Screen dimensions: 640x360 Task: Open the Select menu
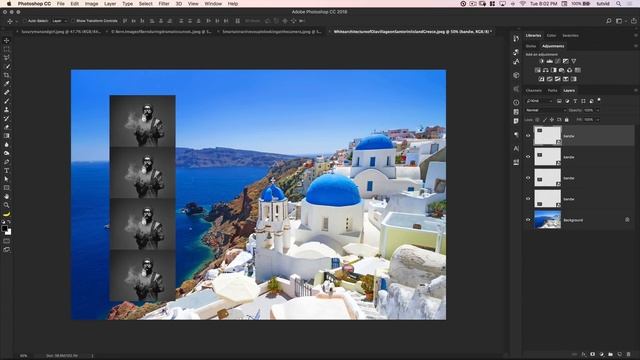[145, 4]
